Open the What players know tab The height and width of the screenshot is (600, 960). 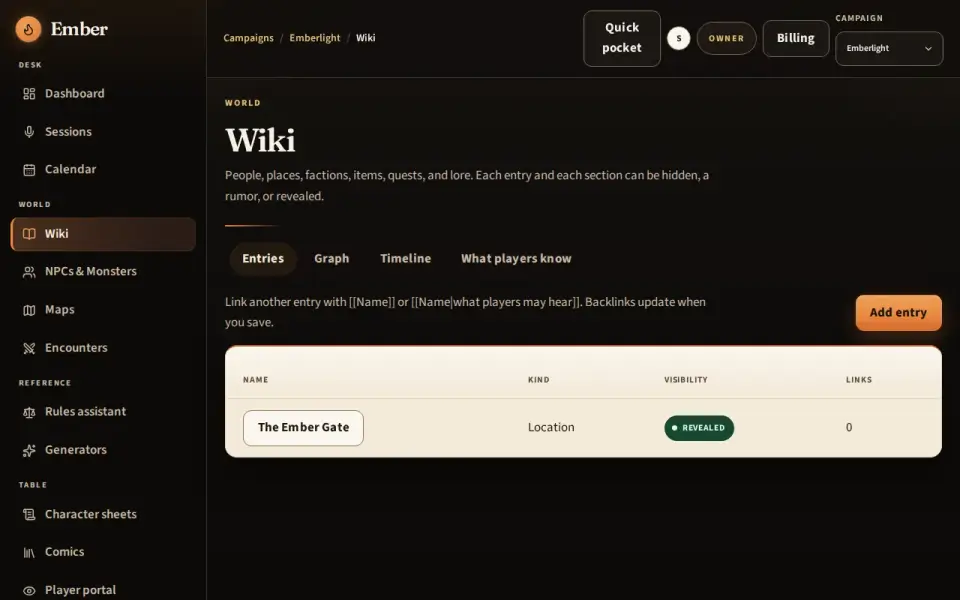516,258
